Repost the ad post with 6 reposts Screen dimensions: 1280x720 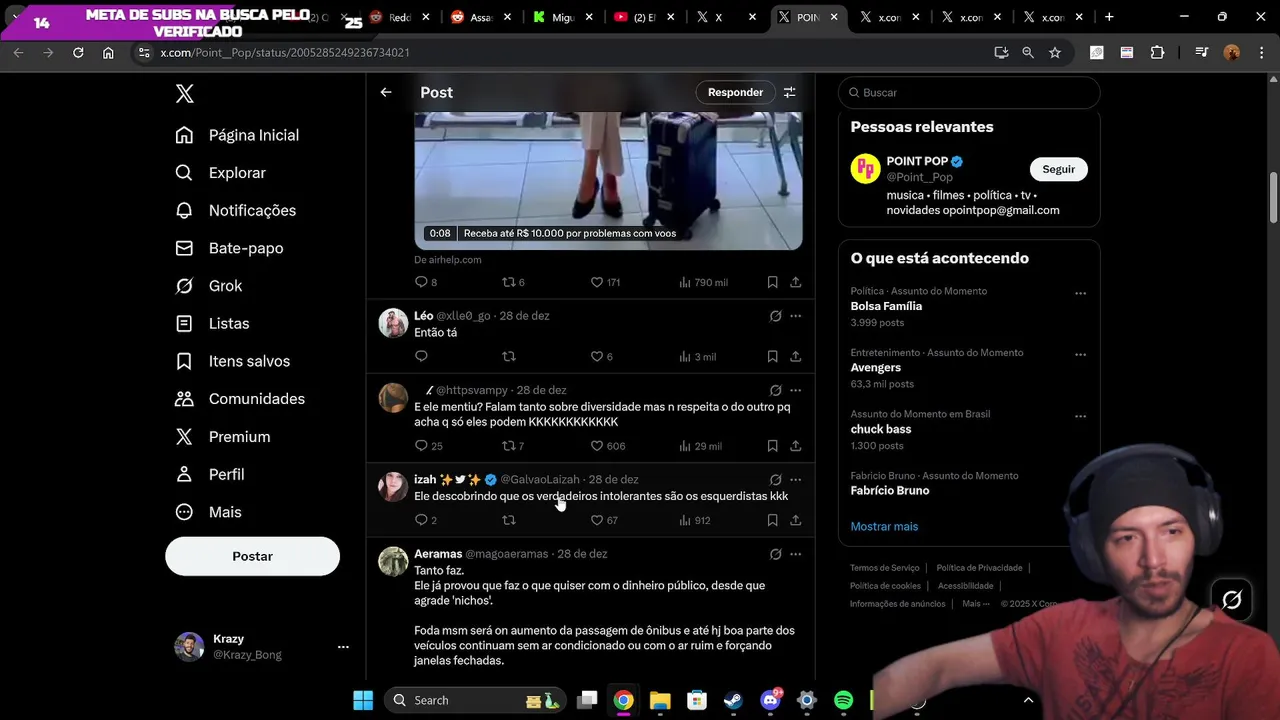click(x=513, y=283)
